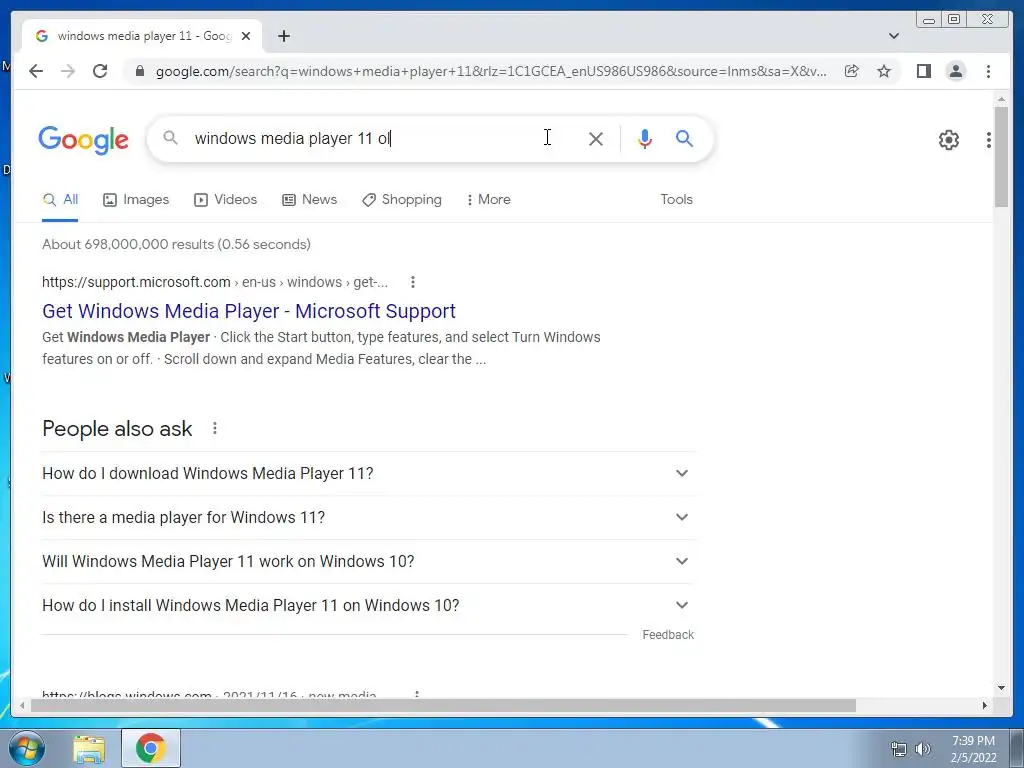Open Windows Explorer from taskbar
The width and height of the screenshot is (1024, 768).
tap(89, 748)
